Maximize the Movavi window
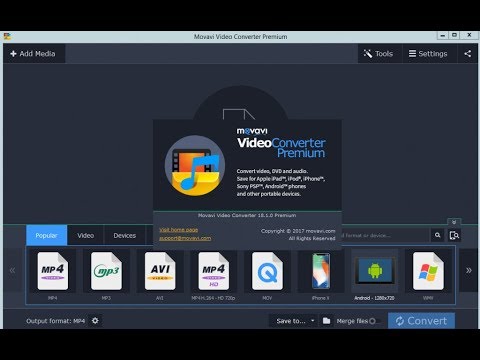Screen dimensions: 480x360 coord(454,35)
